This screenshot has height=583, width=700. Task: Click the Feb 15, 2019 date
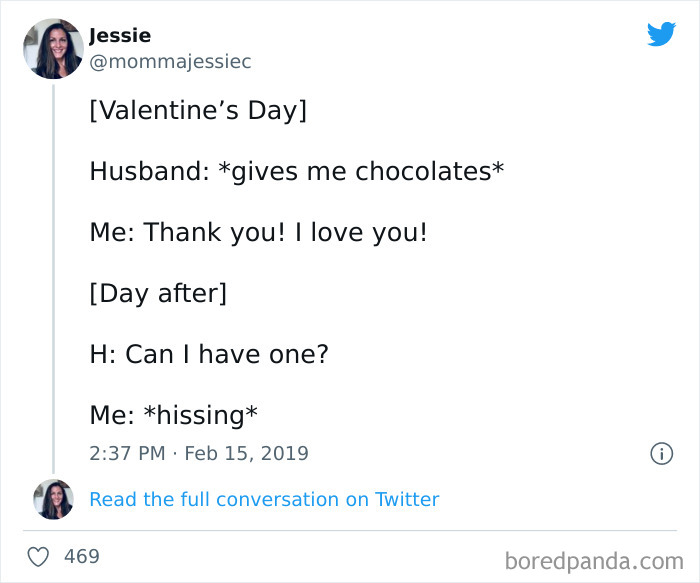(245, 453)
